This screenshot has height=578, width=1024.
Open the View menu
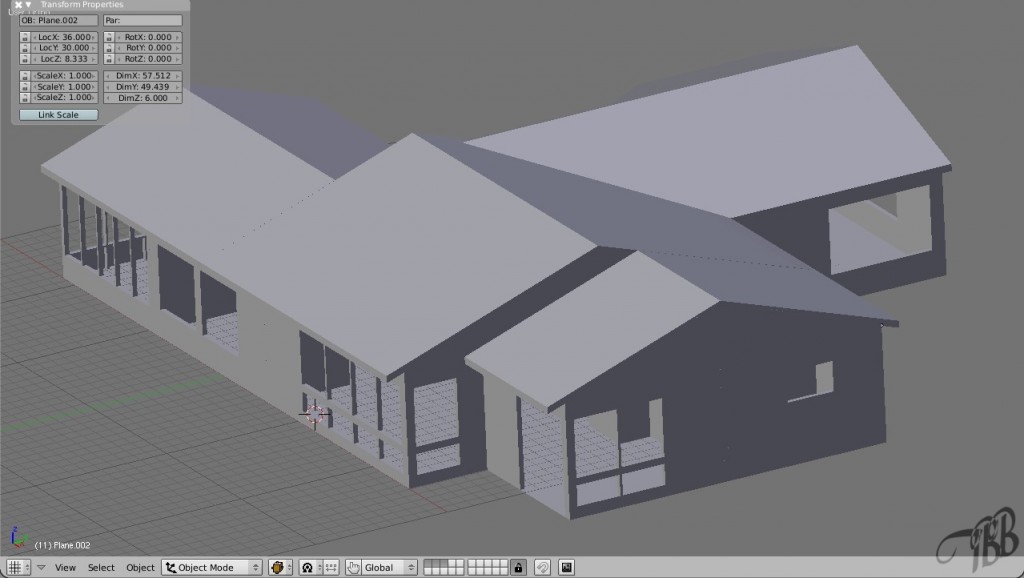[65, 568]
